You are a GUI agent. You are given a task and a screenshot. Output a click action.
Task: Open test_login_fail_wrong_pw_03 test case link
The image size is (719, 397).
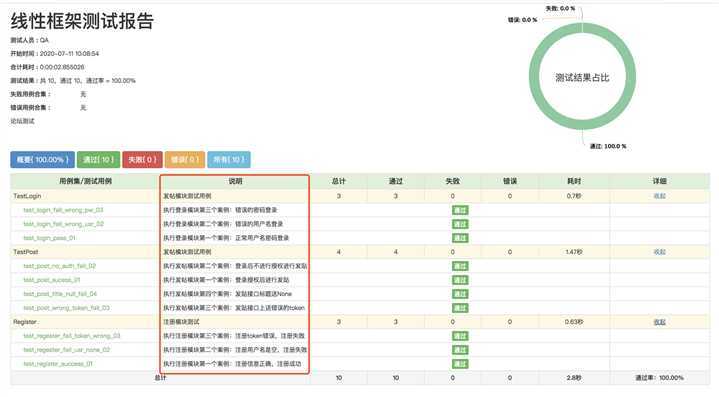(63, 210)
